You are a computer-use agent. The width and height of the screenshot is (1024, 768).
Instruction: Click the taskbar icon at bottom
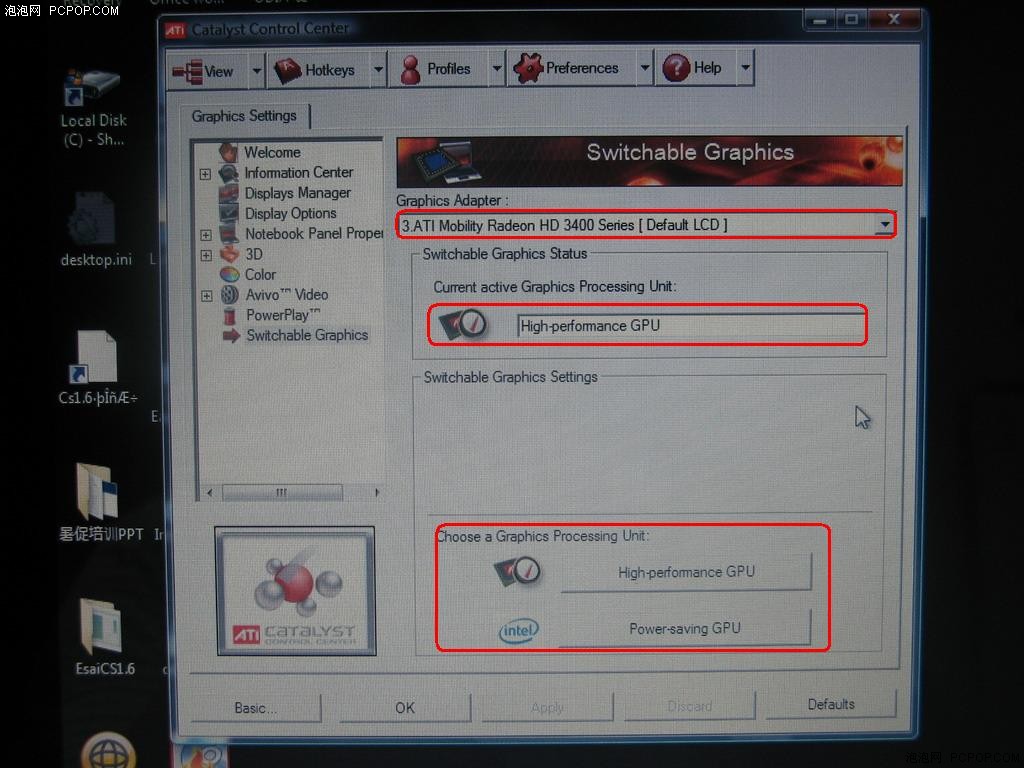[x=200, y=756]
